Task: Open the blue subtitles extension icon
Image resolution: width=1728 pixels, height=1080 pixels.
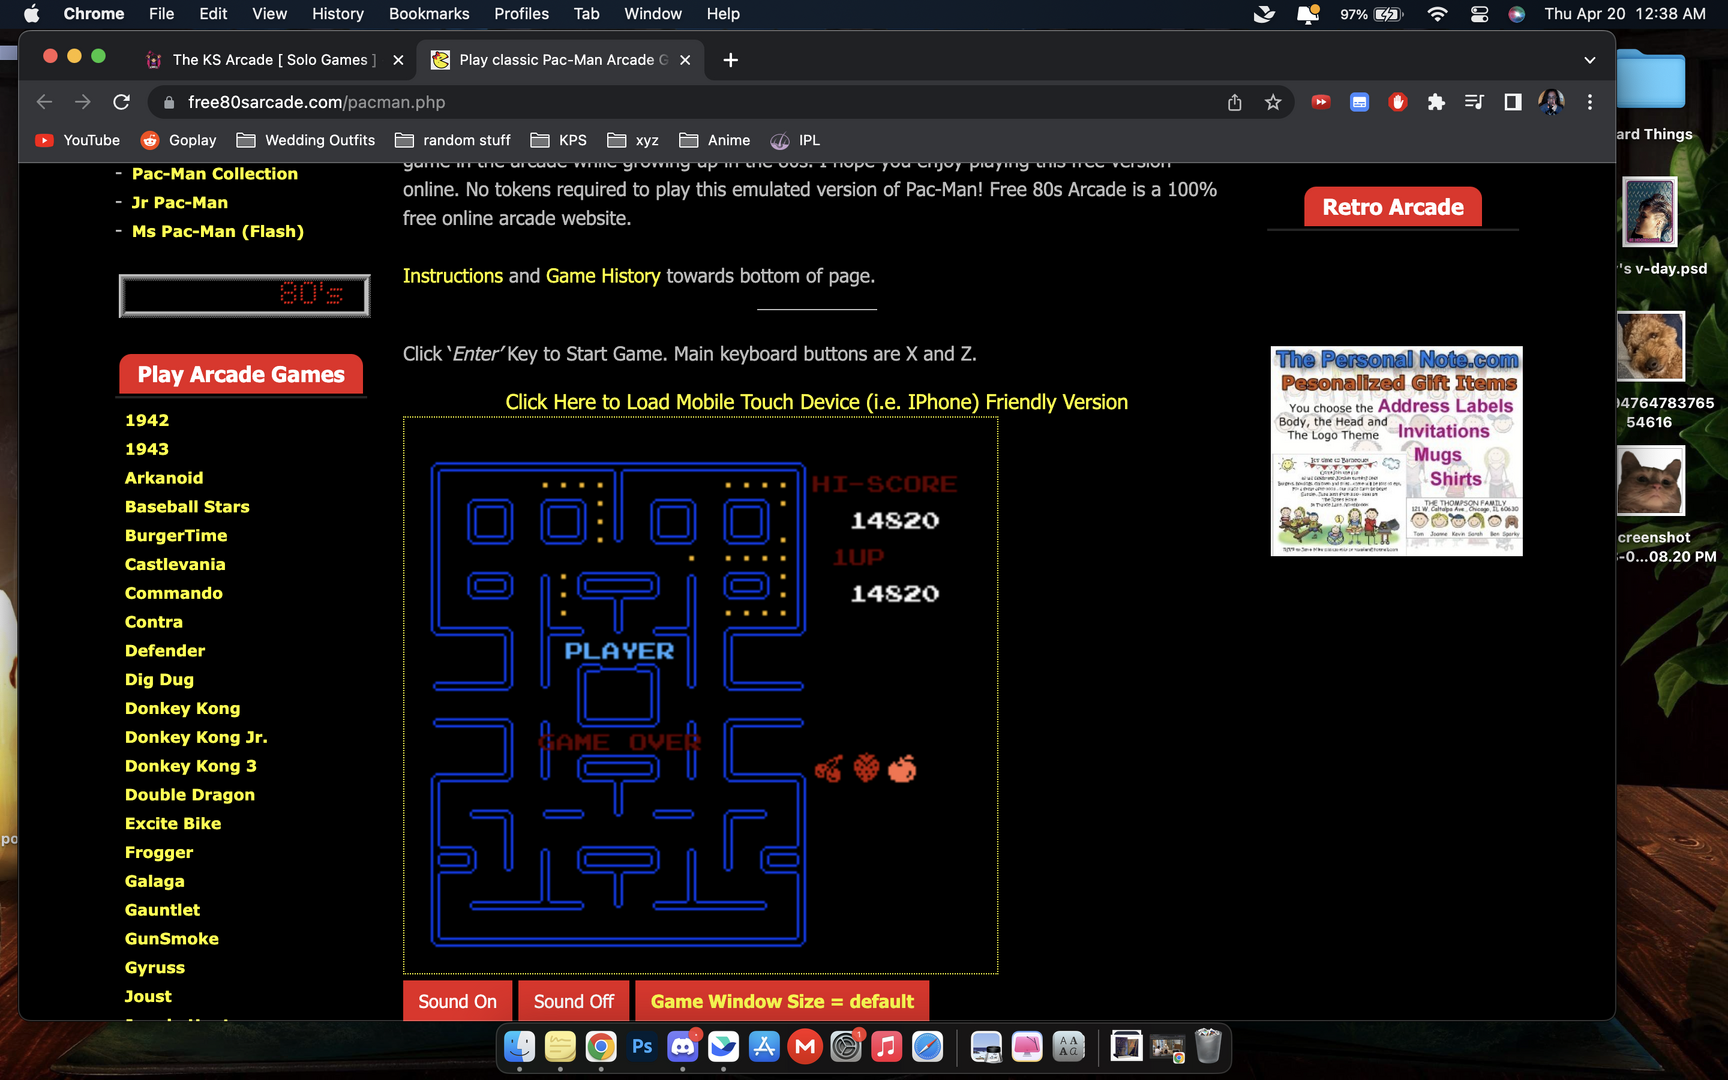Action: coord(1359,102)
